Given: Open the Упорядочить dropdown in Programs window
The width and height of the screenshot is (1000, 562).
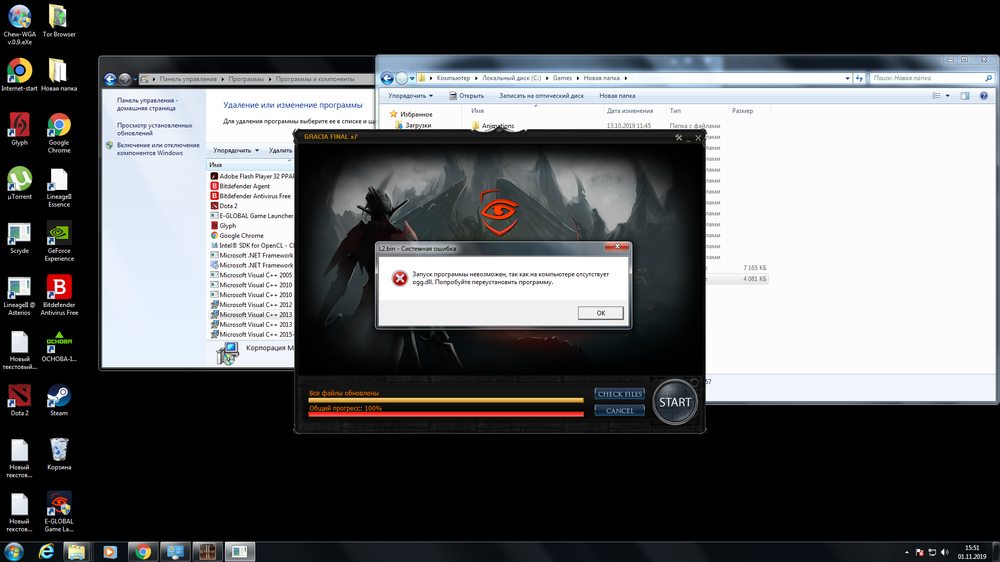Looking at the screenshot, I should click(235, 150).
